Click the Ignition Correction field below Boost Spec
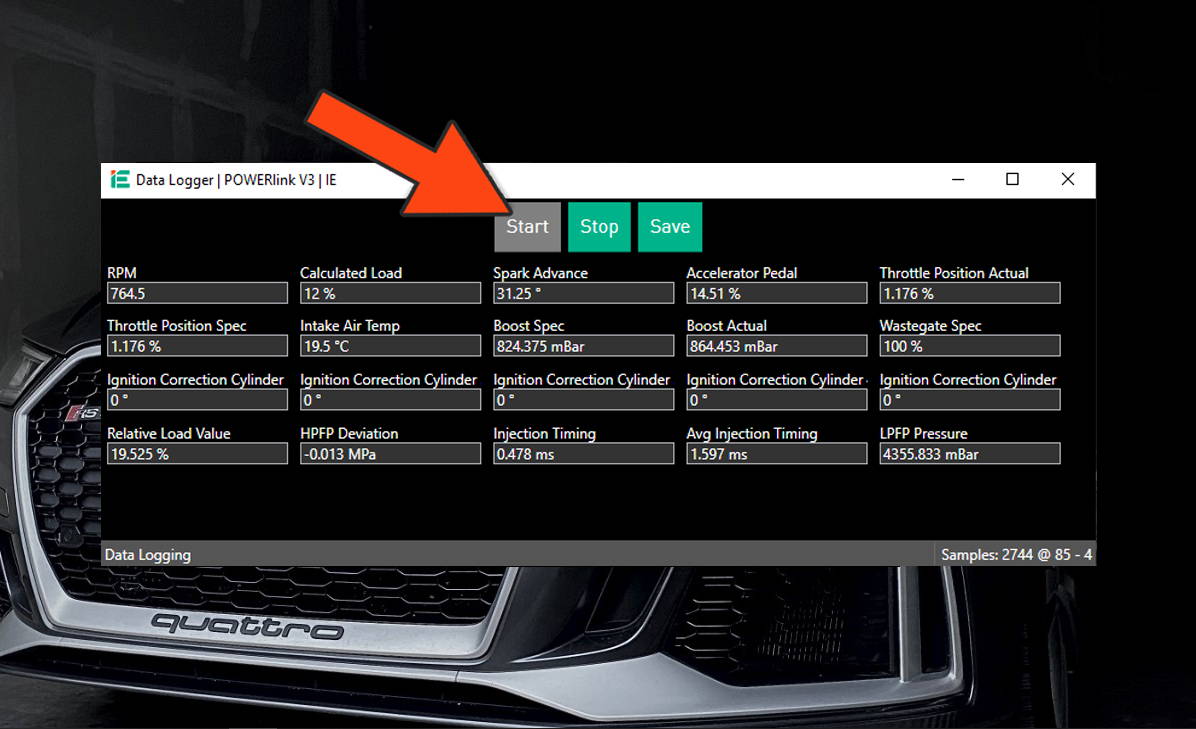 [x=584, y=400]
